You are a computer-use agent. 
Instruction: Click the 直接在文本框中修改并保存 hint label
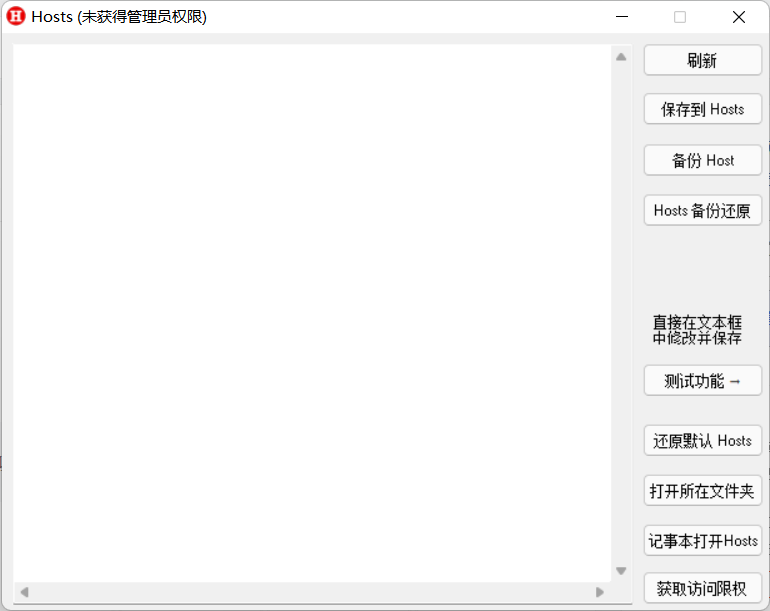[x=697, y=330]
